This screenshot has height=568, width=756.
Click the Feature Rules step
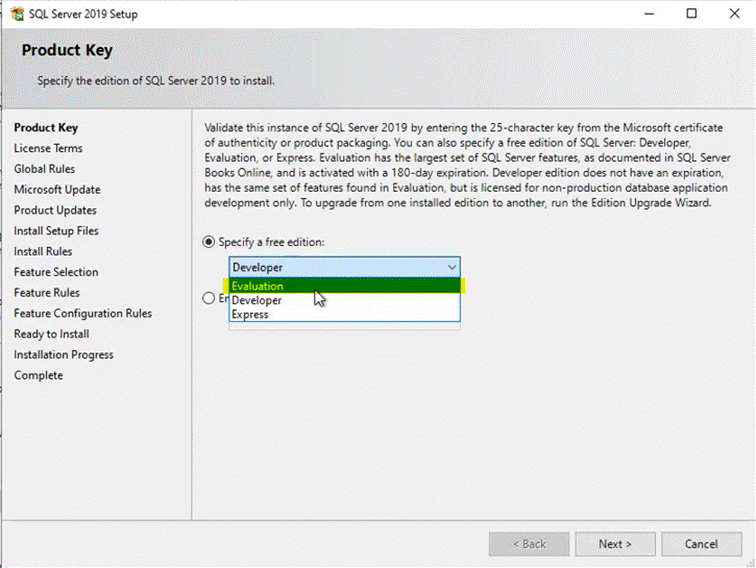click(x=47, y=293)
